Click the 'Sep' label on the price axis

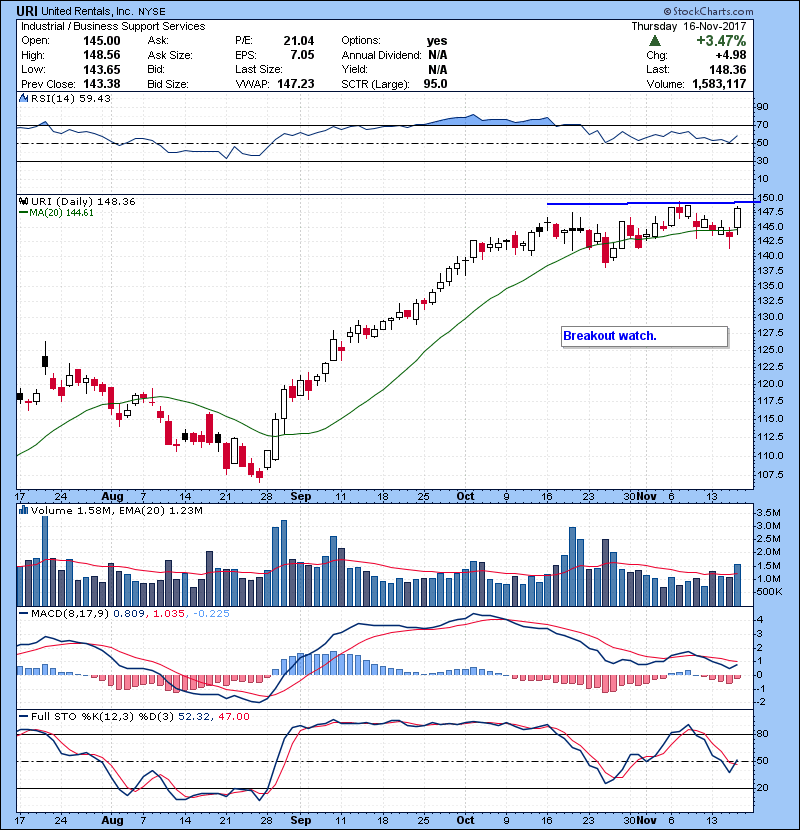[x=301, y=497]
